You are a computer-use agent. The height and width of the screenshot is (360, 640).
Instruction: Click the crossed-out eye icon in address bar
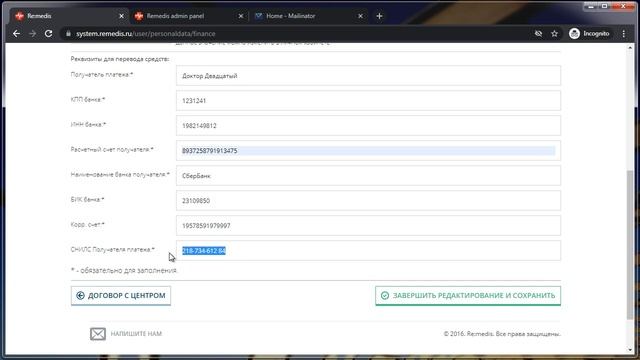click(538, 33)
